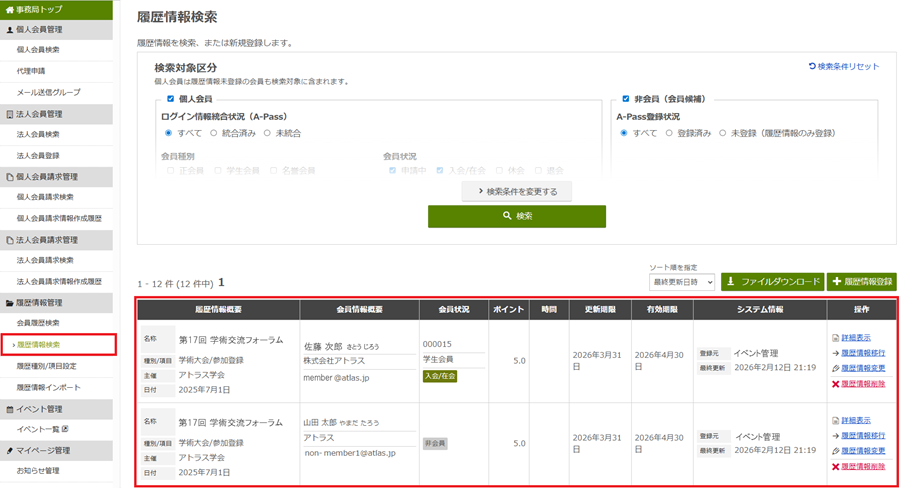This screenshot has width=900, height=488.
Task: Open 履歴情報削除 link for 山田 太郎
Action: tap(863, 466)
